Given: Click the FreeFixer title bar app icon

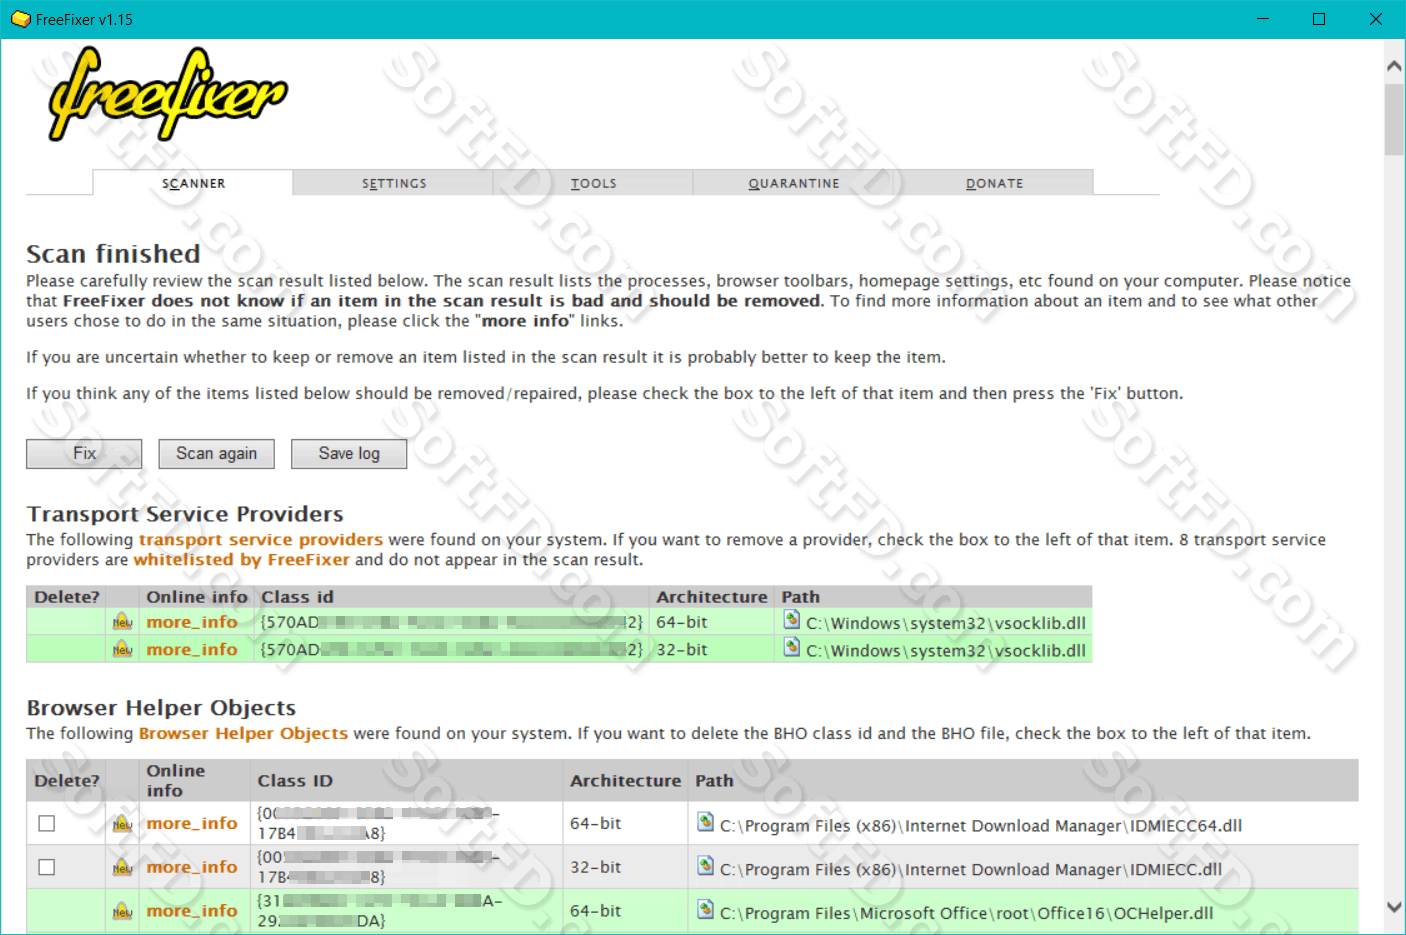Looking at the screenshot, I should [x=20, y=19].
